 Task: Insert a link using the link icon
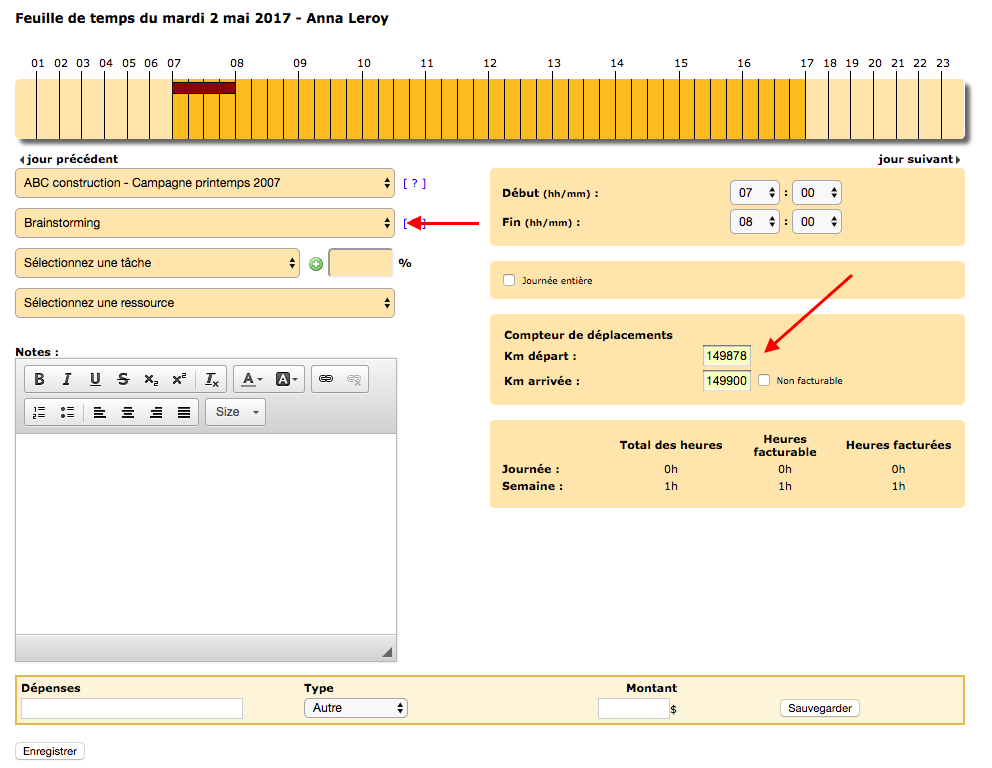(x=325, y=379)
